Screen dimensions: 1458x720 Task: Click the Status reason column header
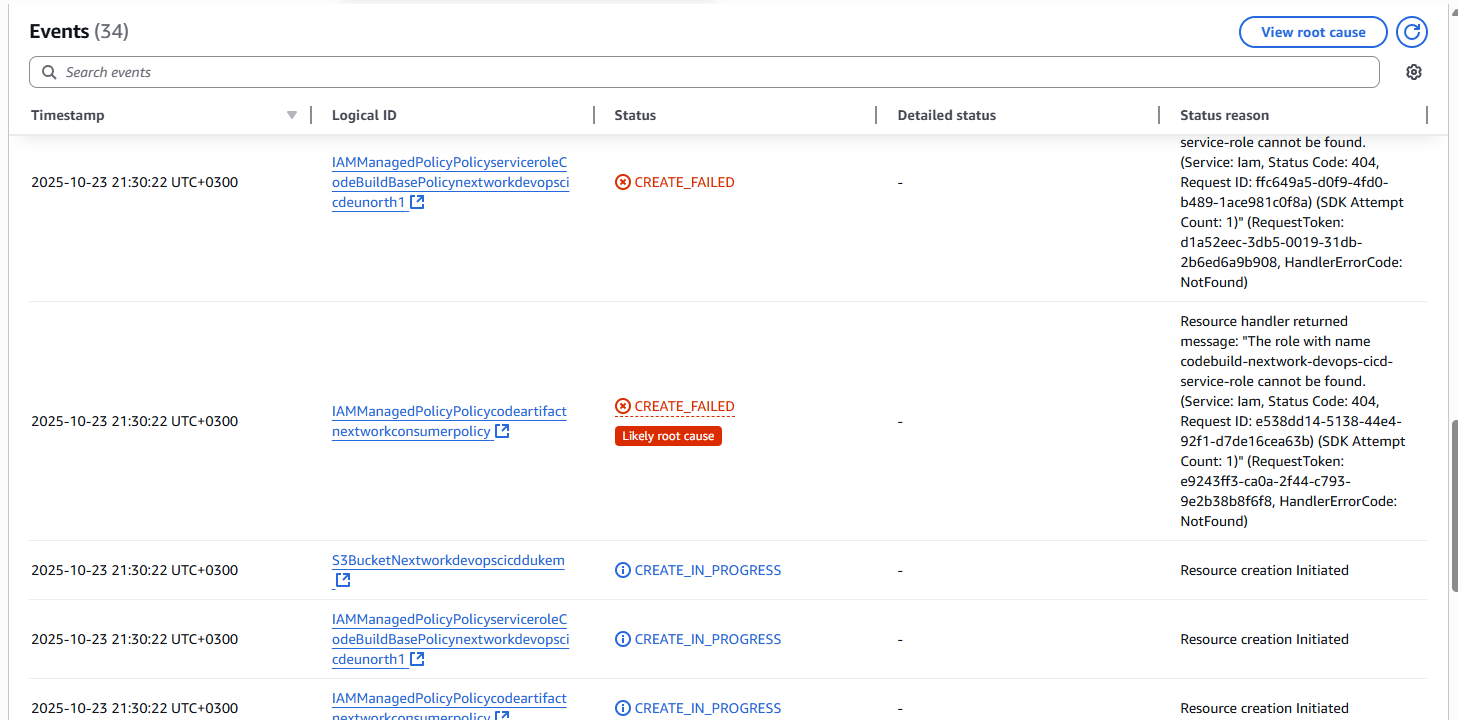(x=1224, y=115)
